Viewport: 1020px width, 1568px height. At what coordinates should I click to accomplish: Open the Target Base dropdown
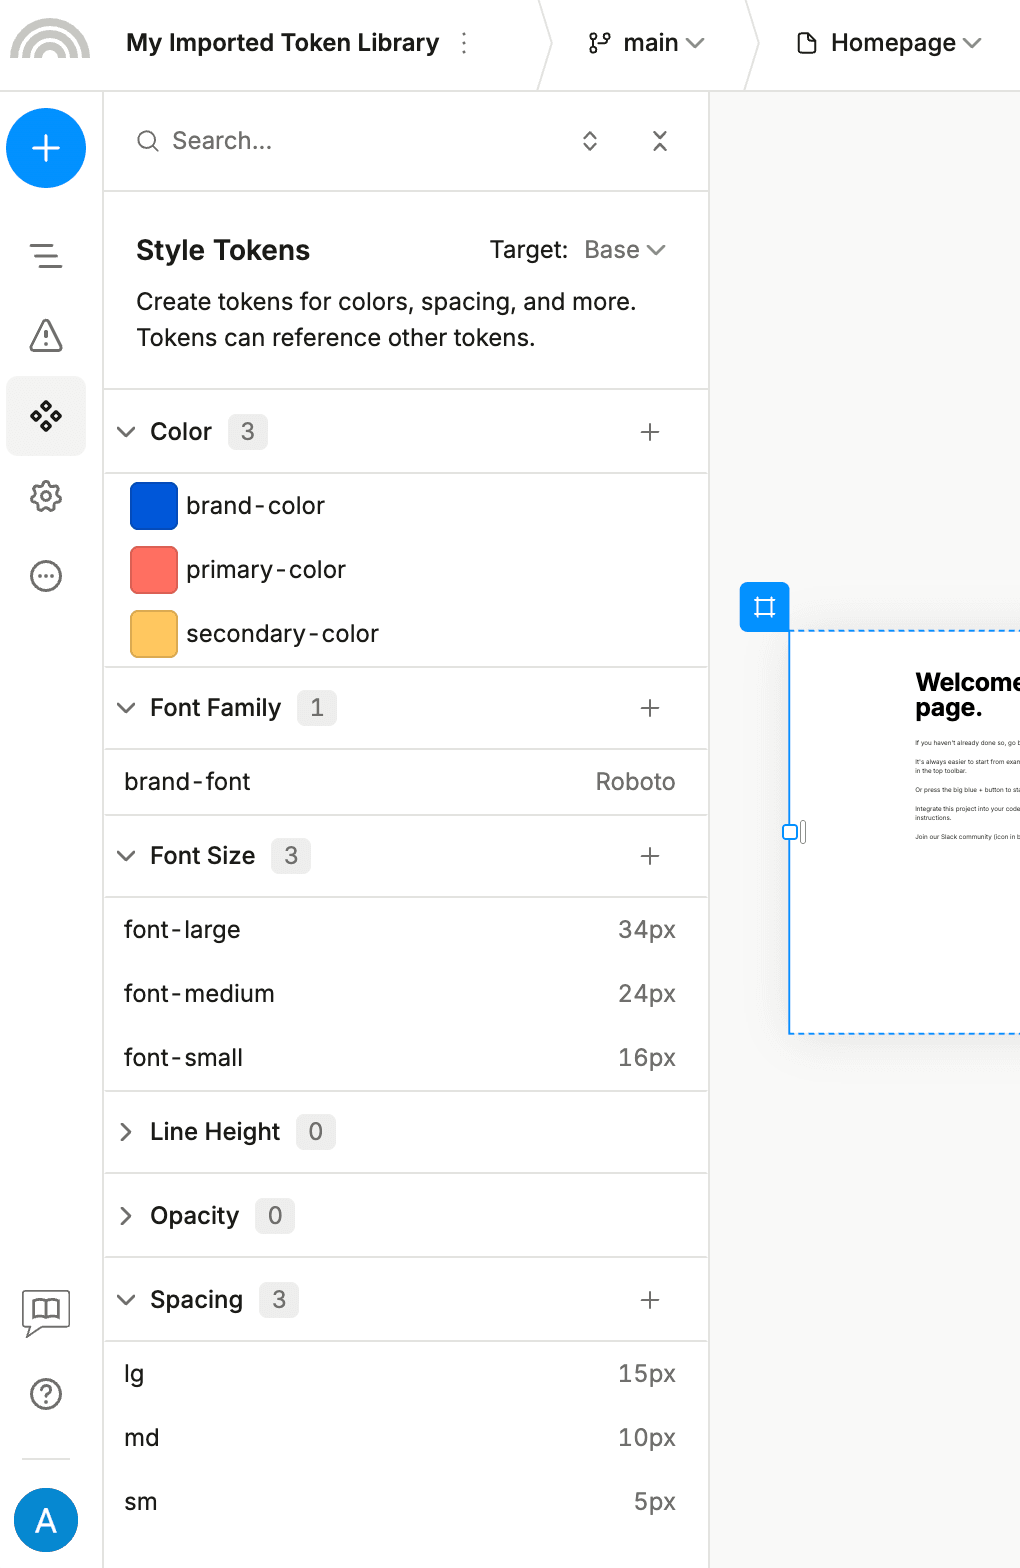625,250
